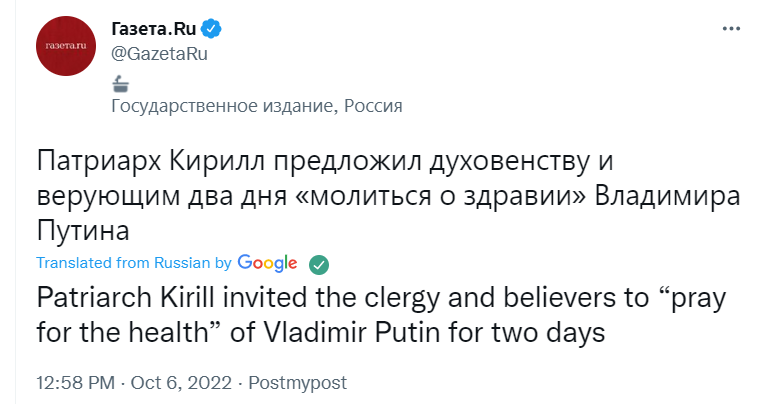Screen dimensions: 758x404
Task: Click the word Путина in the Russian tweet
Action: 83,231
